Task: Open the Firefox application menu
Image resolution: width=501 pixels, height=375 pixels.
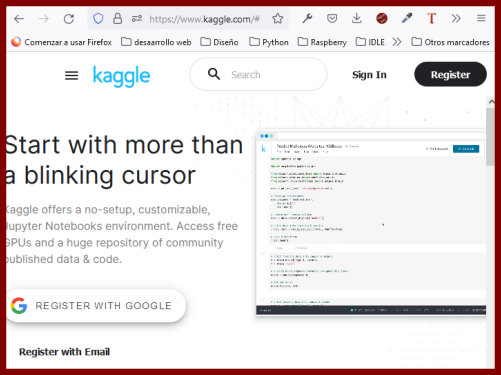Action: (x=481, y=18)
